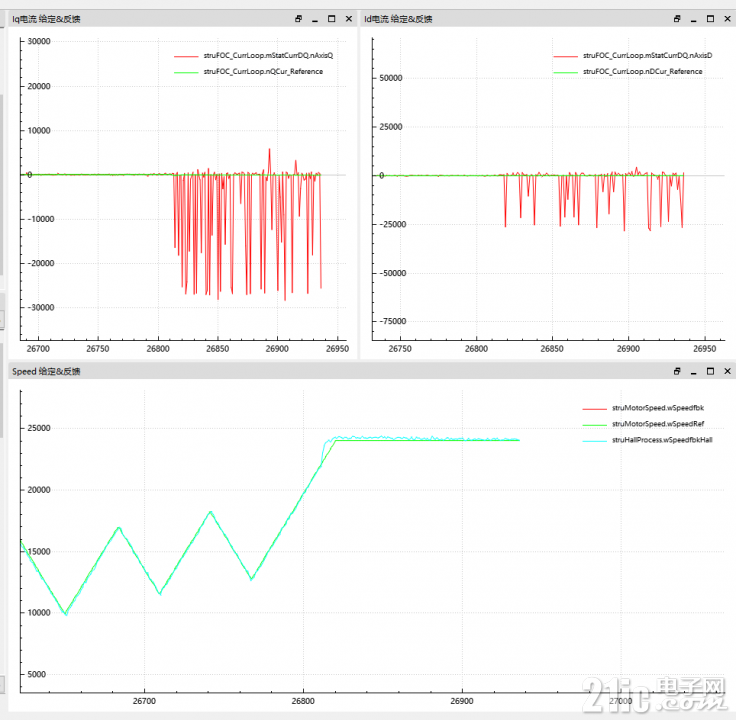Maximize the Id current chart panel
Image resolution: width=736 pixels, height=720 pixels.
710,19
